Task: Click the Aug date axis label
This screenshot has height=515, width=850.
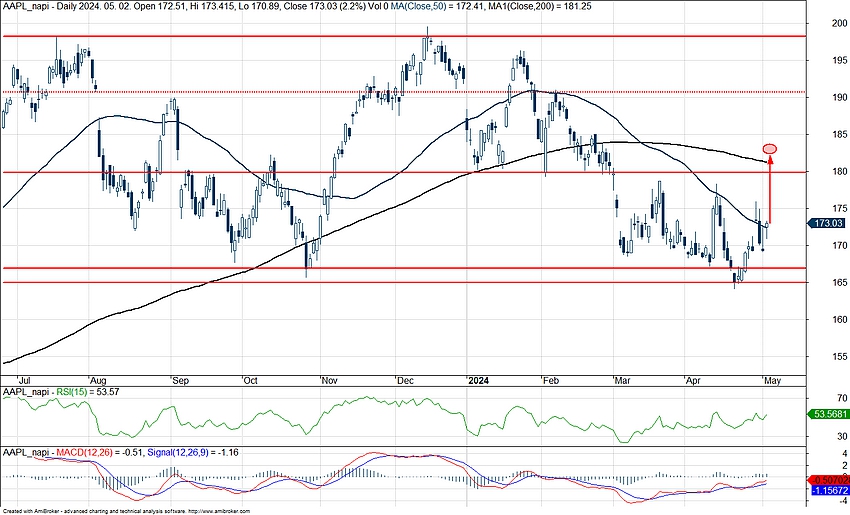Action: pyautogui.click(x=98, y=381)
